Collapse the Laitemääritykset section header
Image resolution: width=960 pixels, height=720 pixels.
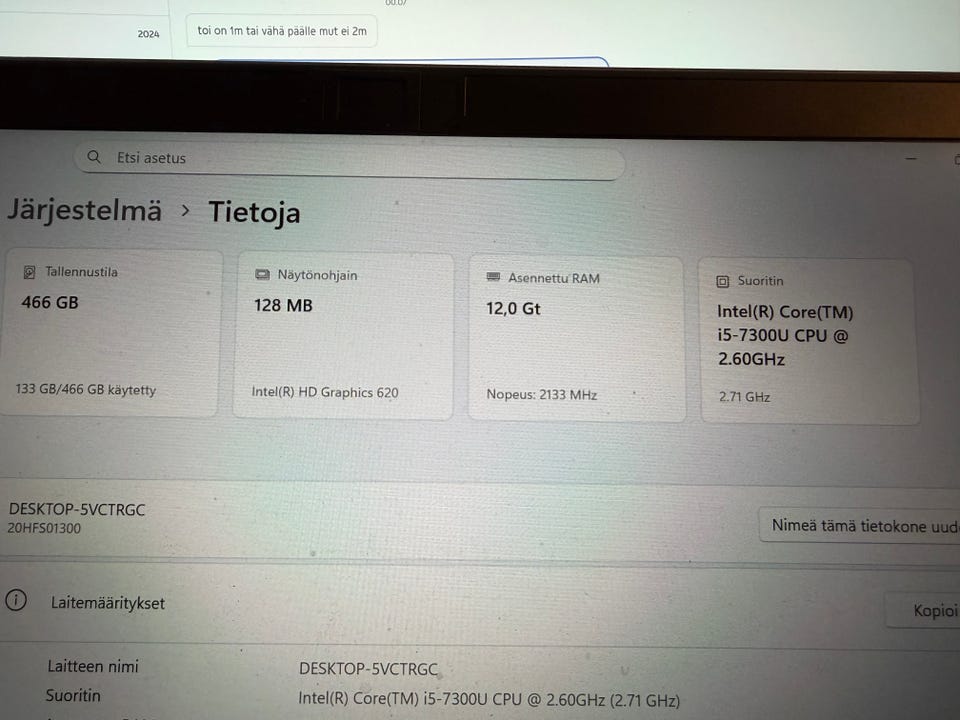click(480, 603)
